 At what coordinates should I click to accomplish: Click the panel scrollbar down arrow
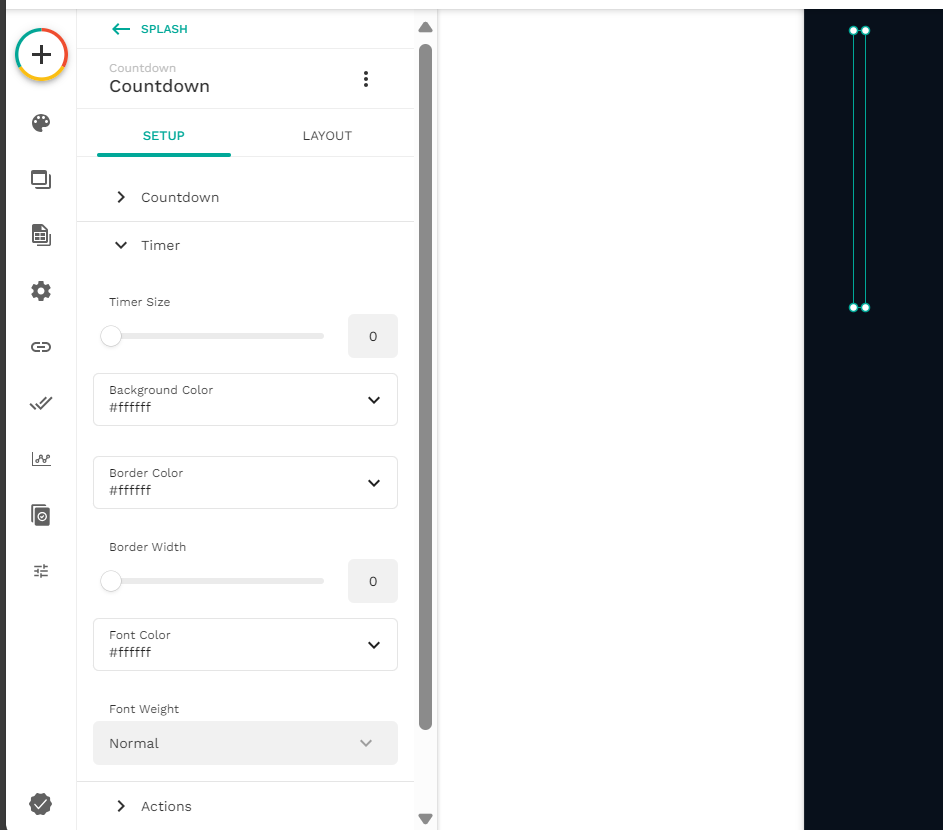coord(425,819)
